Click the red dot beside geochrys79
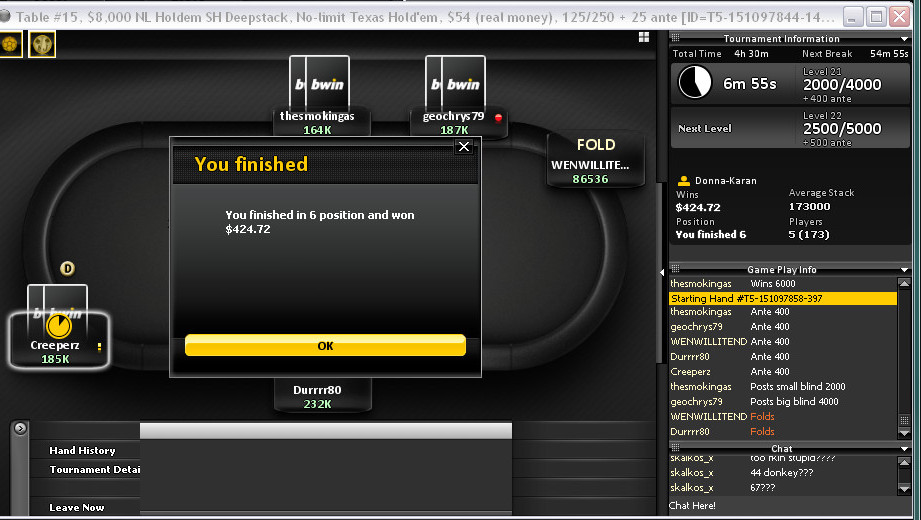Screen dimensions: 921x520 (498, 118)
